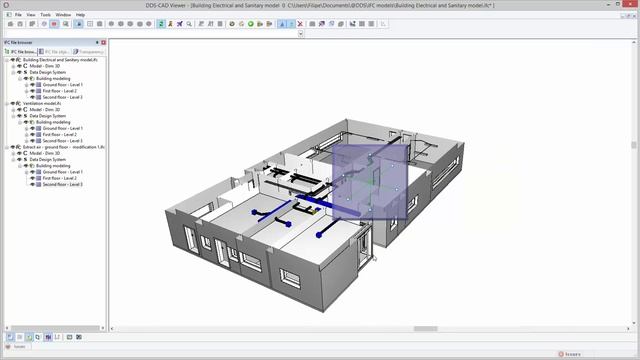Expand First floor - Level 2 under Building Electrical model
Screen dimensions: 640x360
coord(27,91)
